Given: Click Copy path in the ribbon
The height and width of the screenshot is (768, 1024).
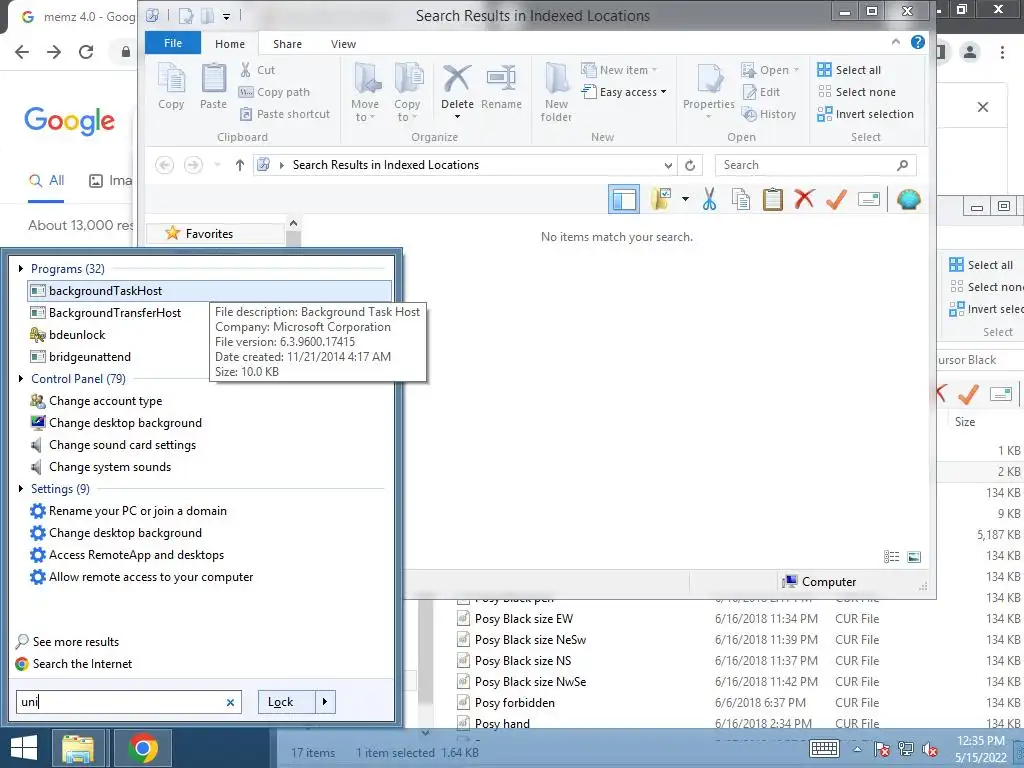Looking at the screenshot, I should click(x=274, y=92).
